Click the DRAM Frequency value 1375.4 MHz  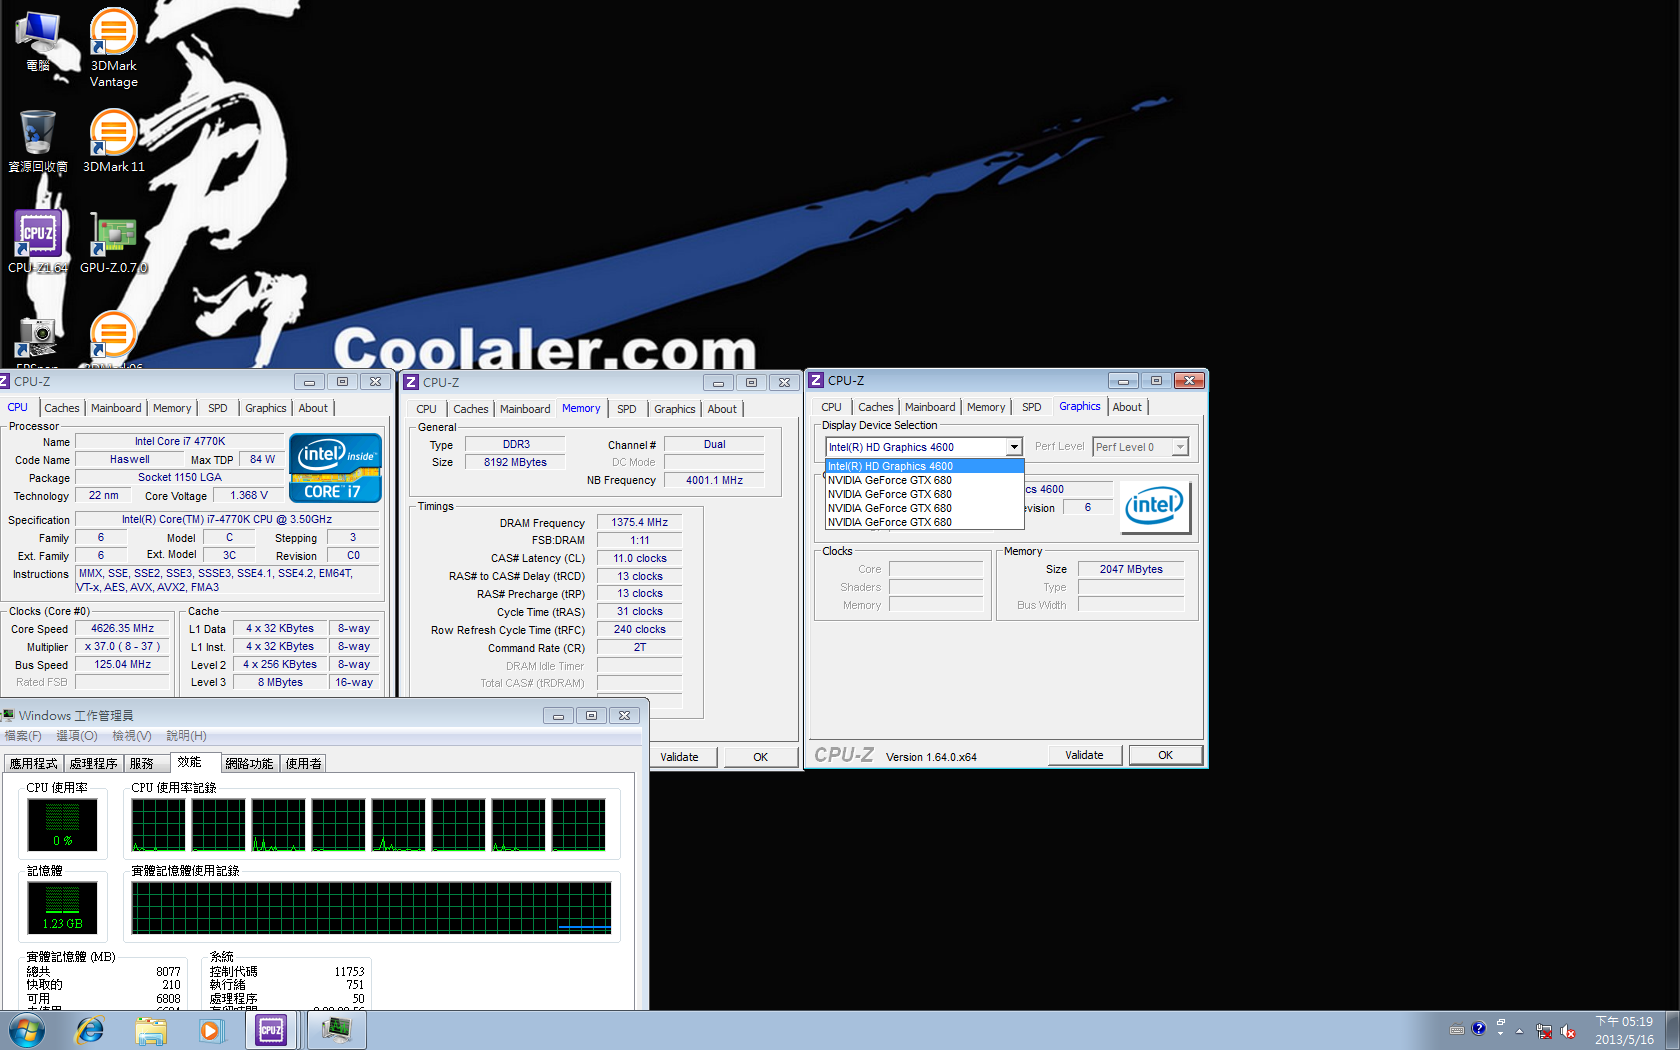point(640,522)
